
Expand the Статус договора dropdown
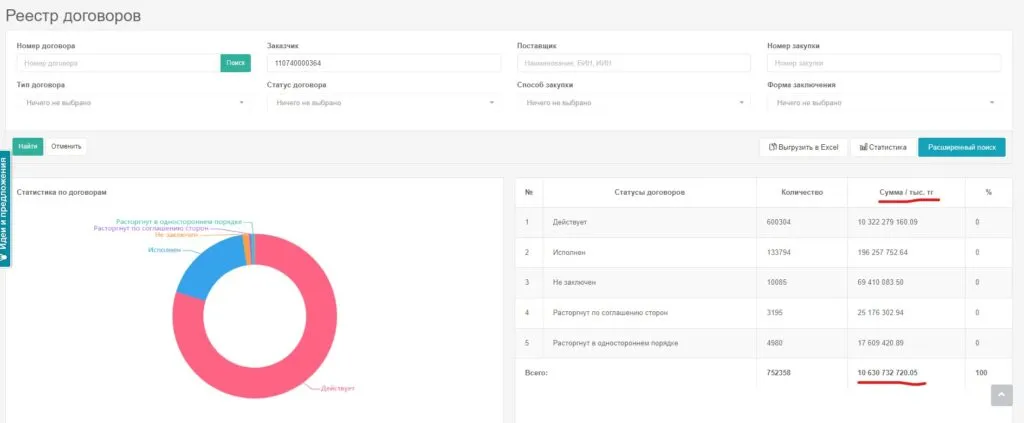pyautogui.click(x=384, y=102)
